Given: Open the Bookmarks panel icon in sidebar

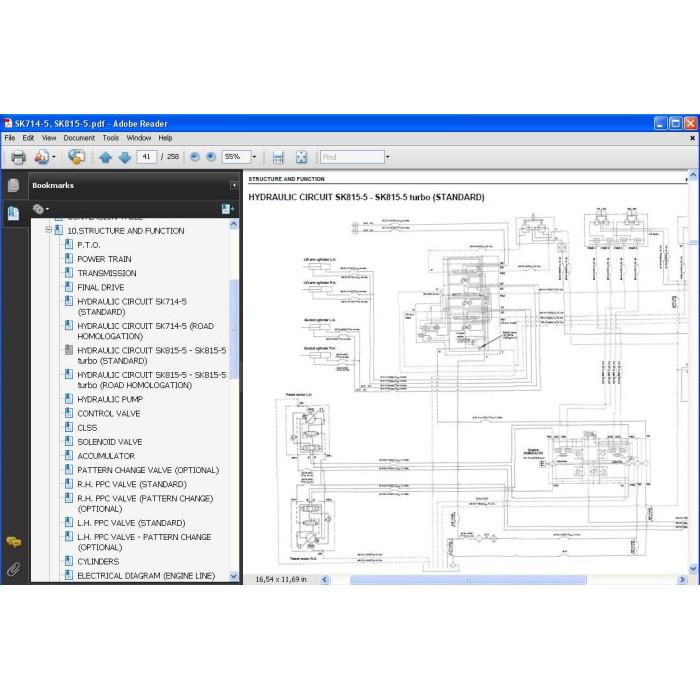Looking at the screenshot, I should click(x=13, y=213).
